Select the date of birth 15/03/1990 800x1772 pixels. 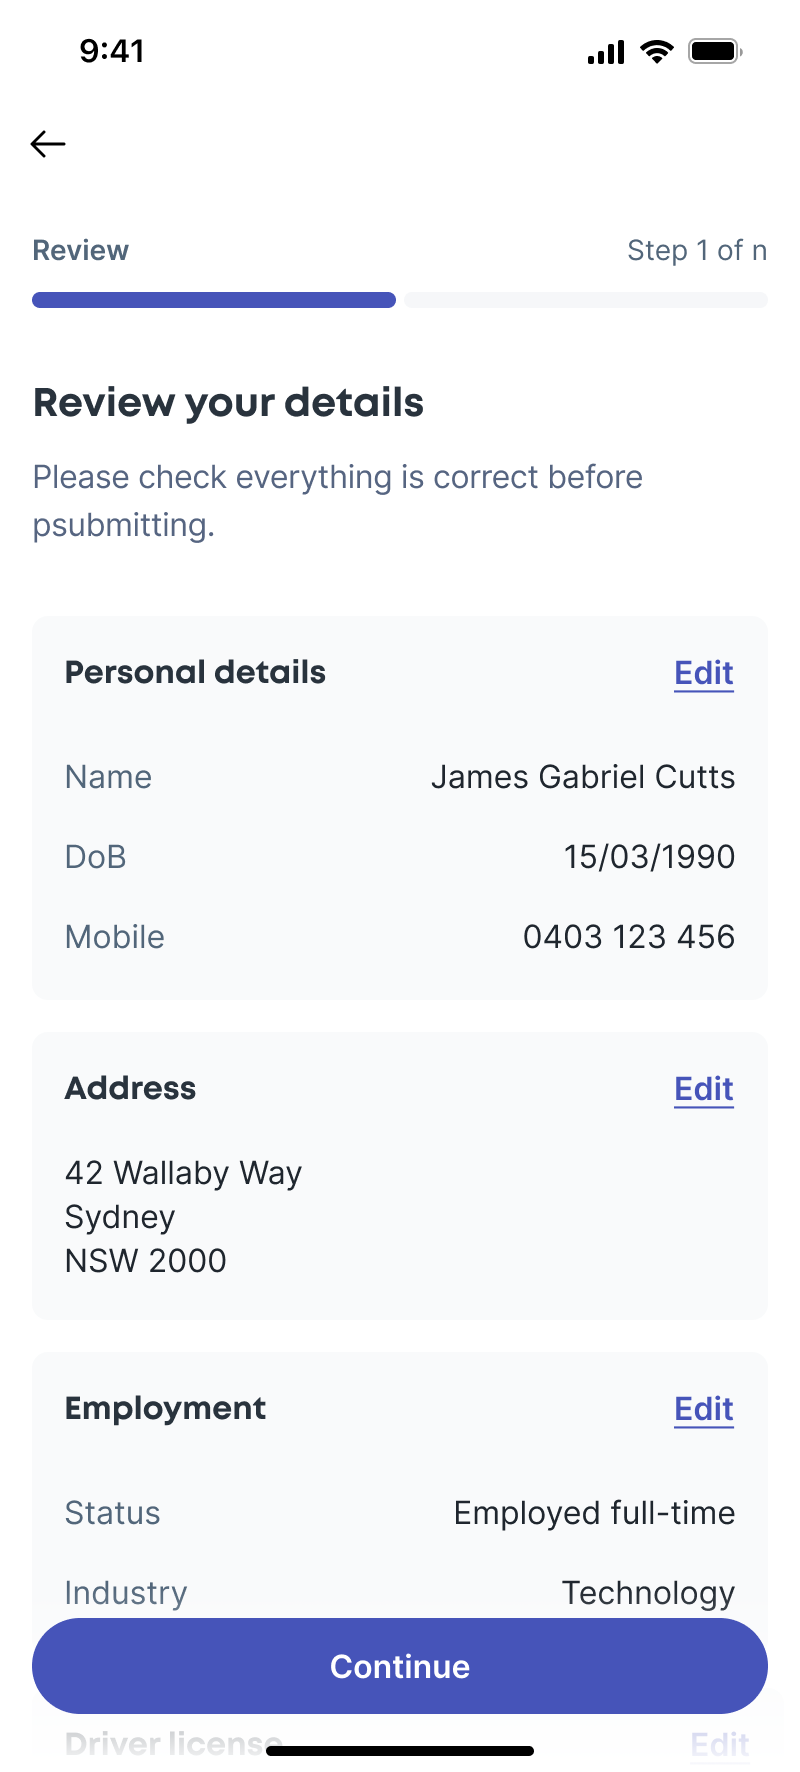[x=649, y=857]
